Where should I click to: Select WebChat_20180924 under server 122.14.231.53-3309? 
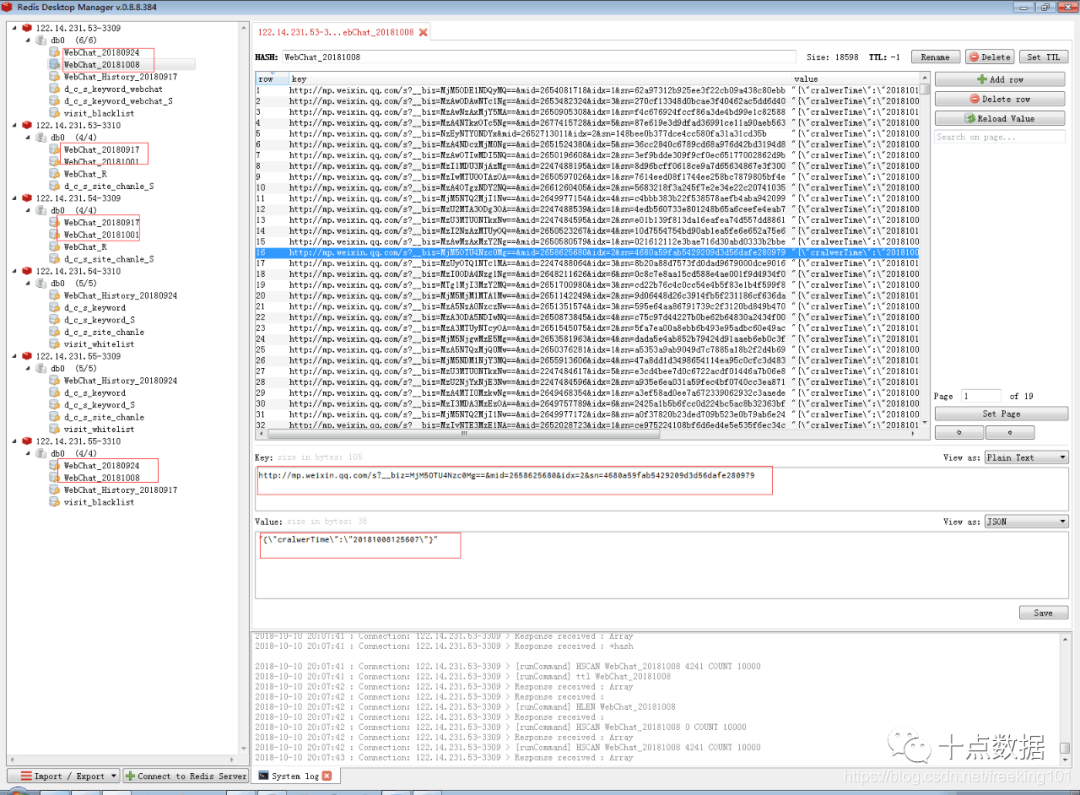point(101,52)
